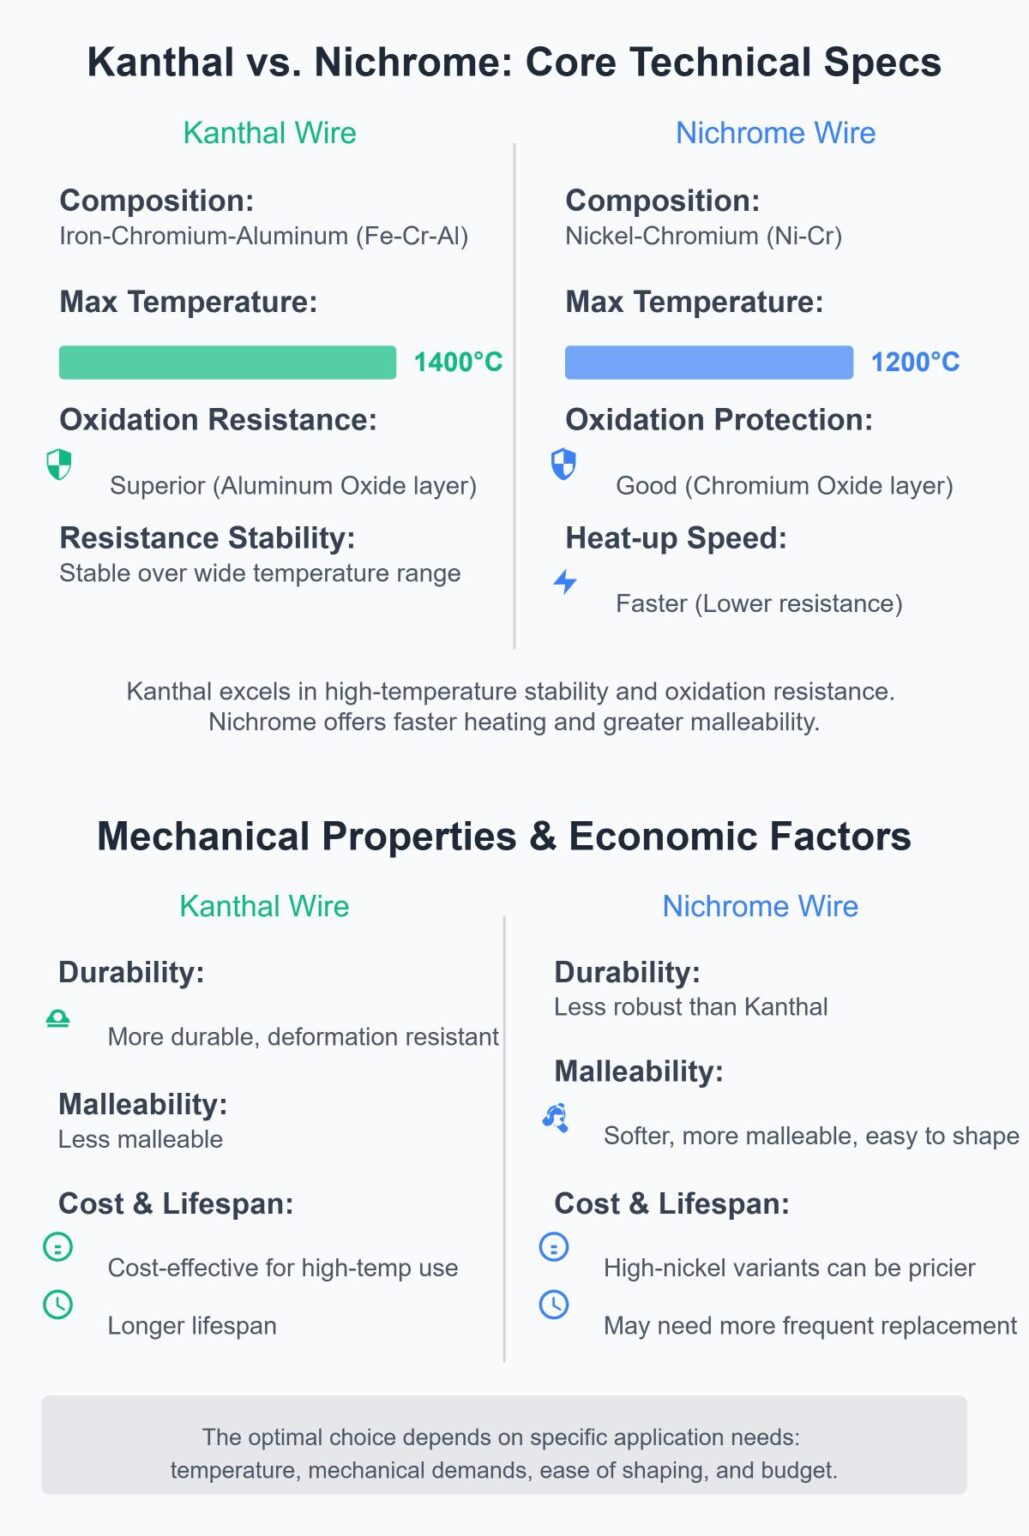Click the blue cost icon near High-nickel variants
Viewport: 1029px width, 1536px height.
tap(554, 1247)
